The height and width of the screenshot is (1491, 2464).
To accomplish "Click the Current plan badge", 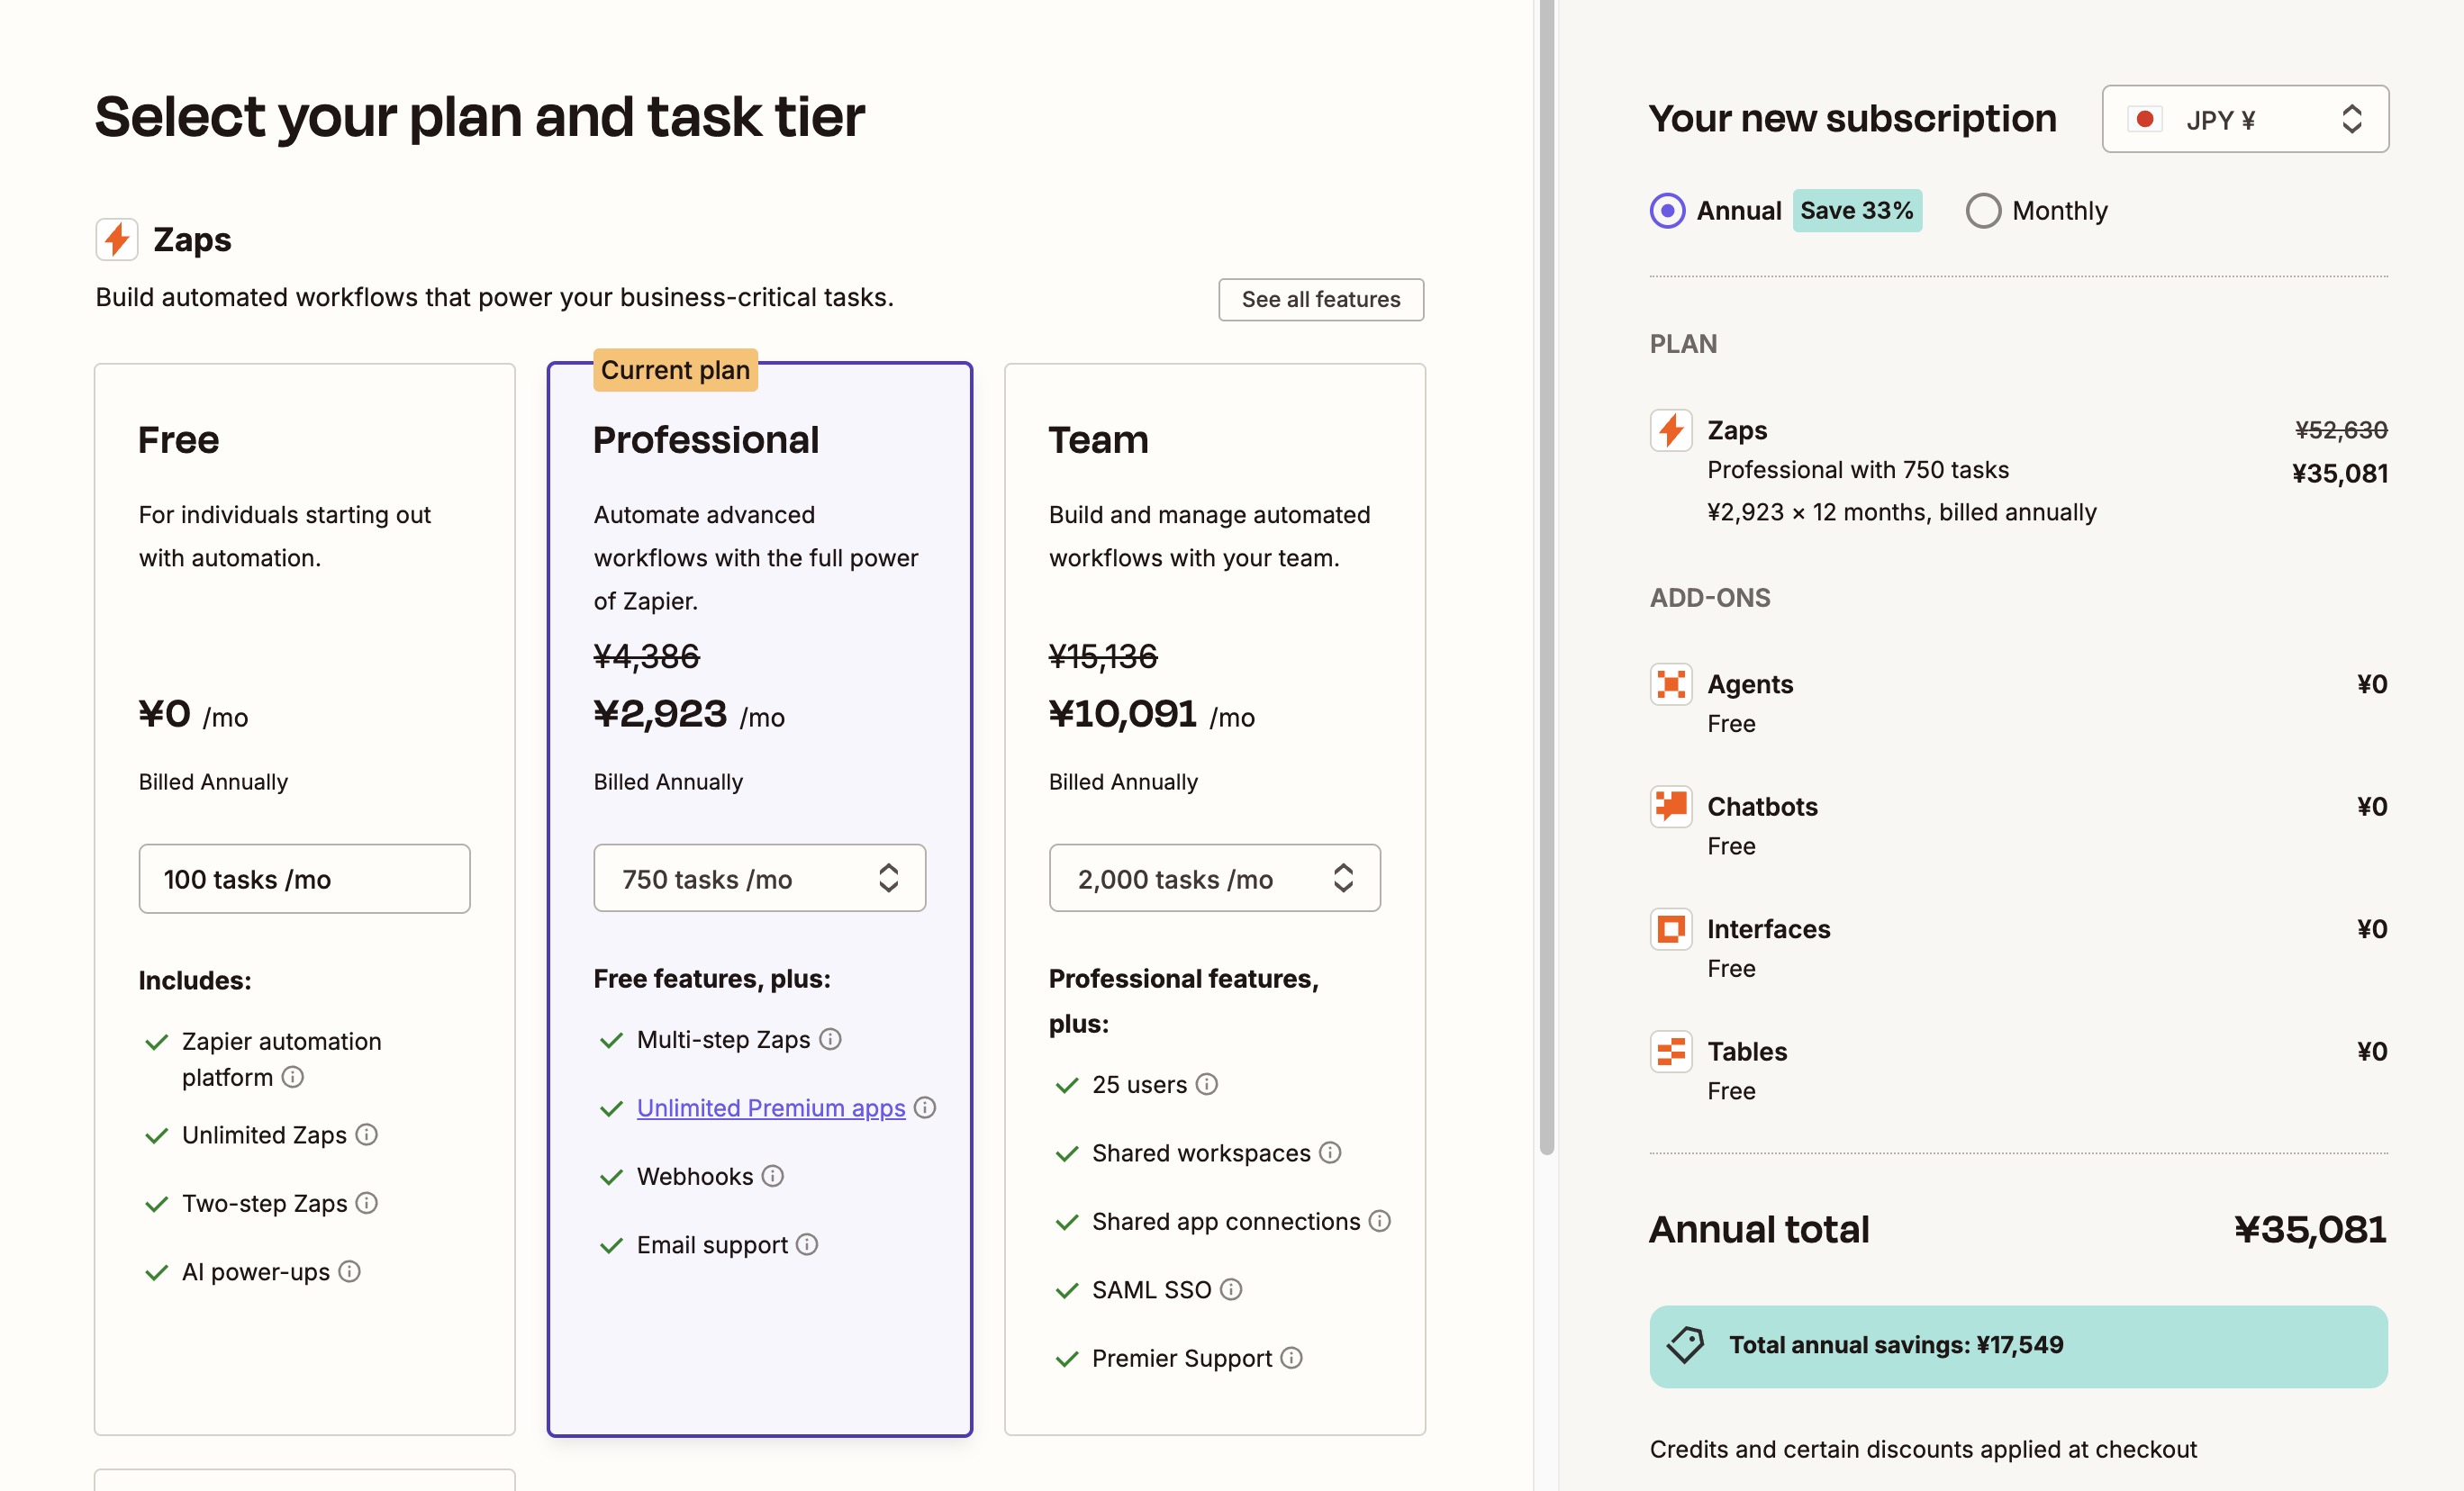I will point(675,371).
